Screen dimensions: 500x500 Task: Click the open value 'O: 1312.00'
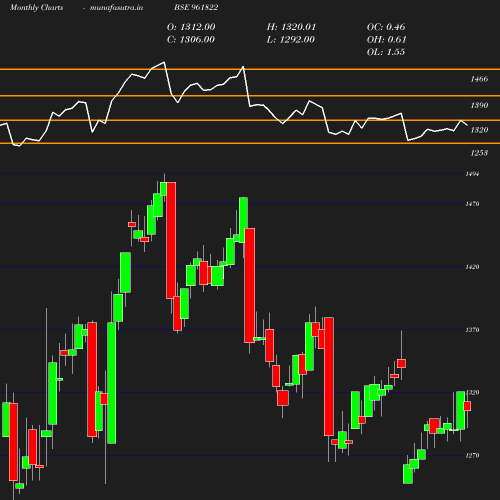(x=191, y=27)
